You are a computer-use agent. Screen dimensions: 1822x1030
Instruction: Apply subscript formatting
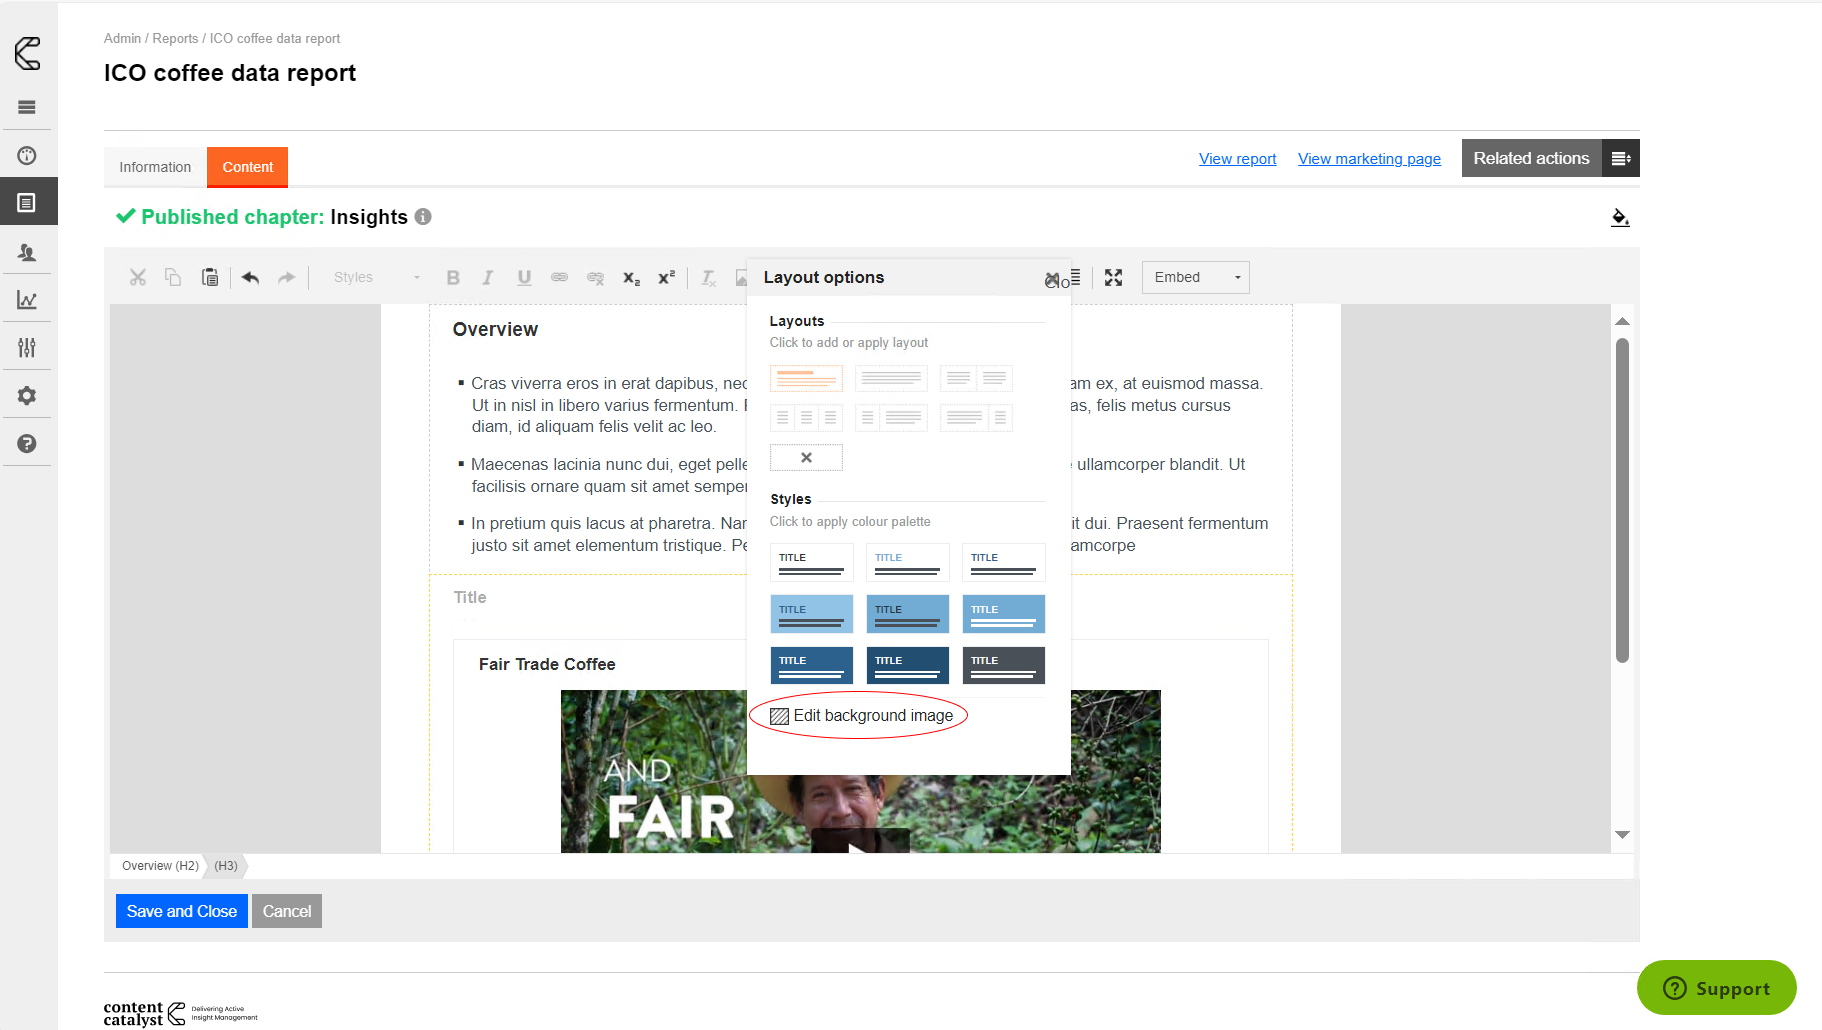(631, 277)
